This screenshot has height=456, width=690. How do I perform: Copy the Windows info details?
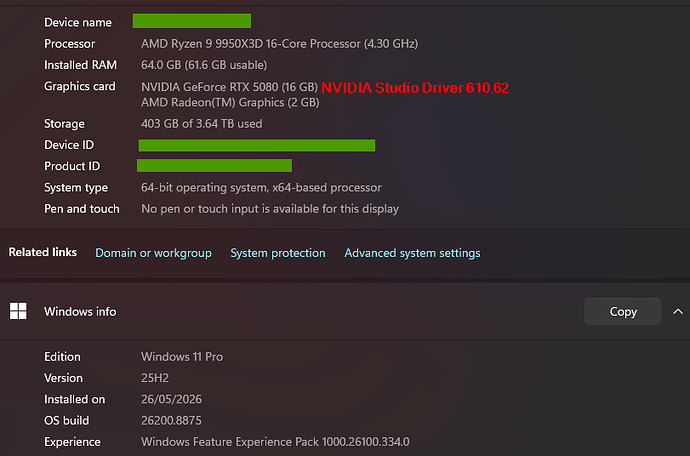[623, 312]
